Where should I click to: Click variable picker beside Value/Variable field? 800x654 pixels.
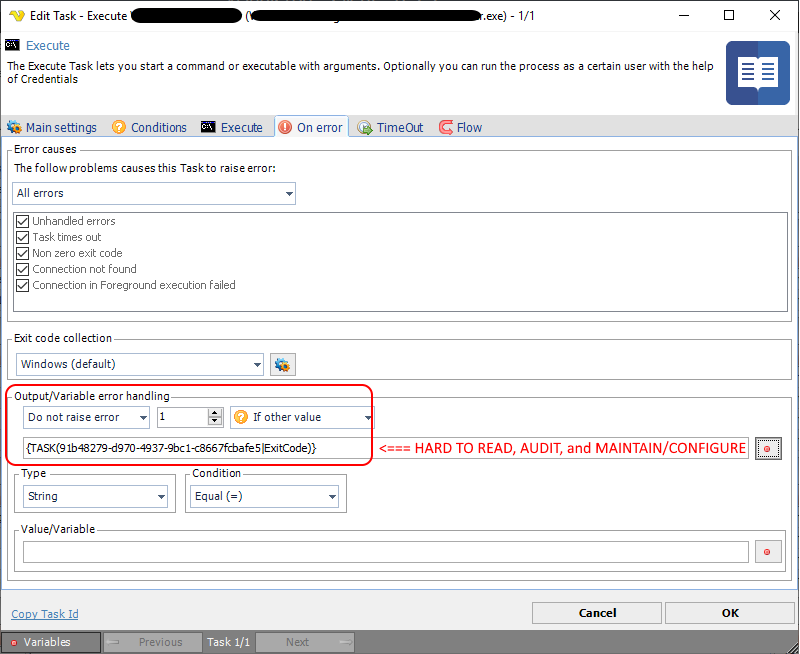[768, 552]
